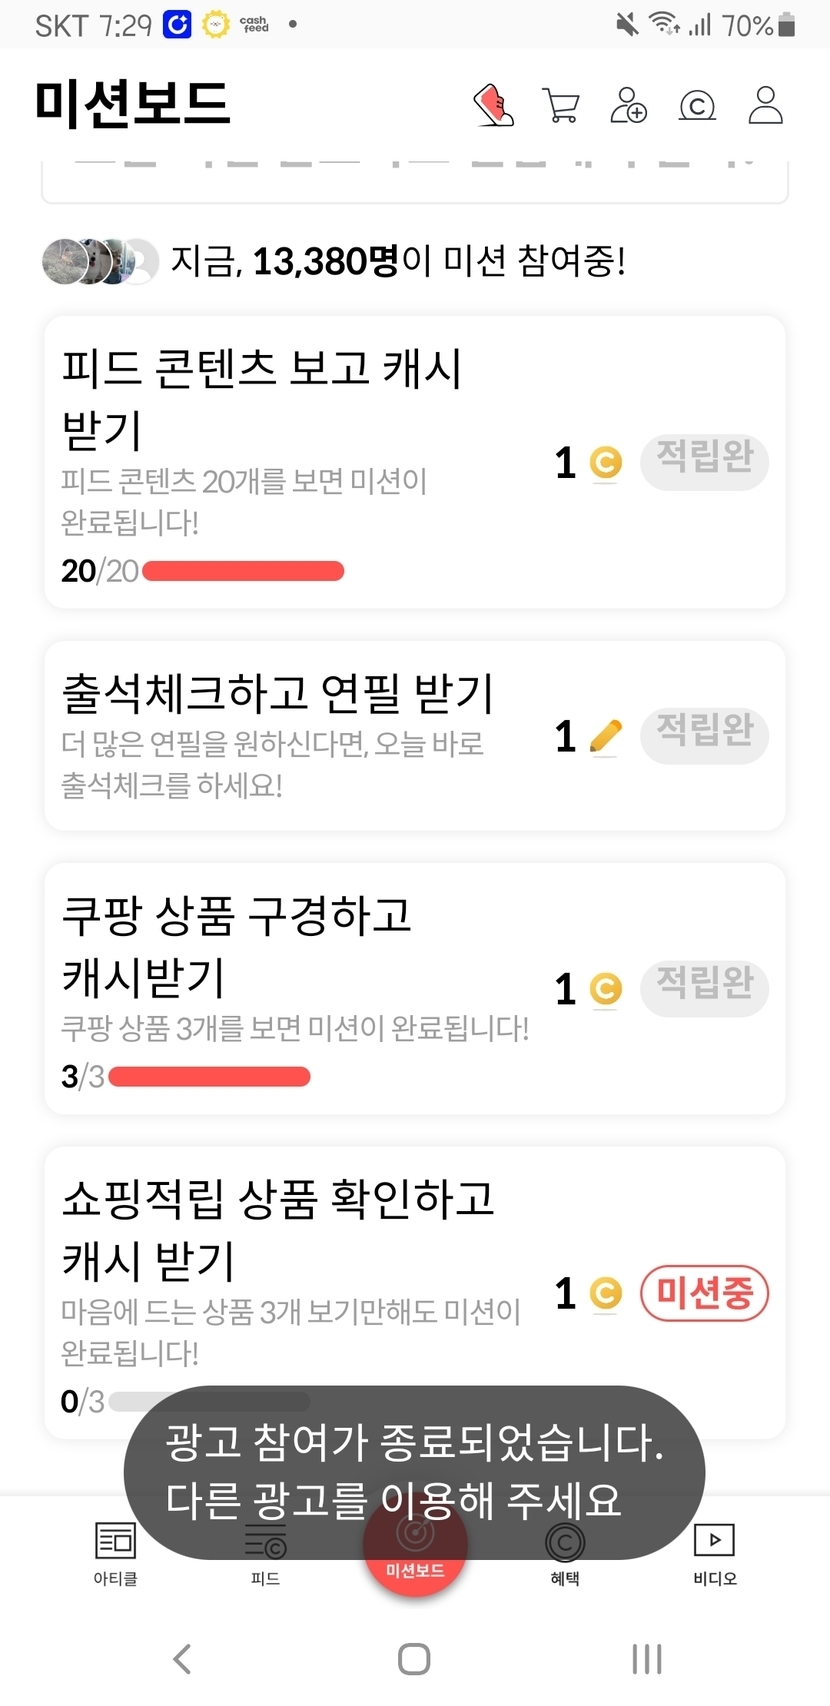The height and width of the screenshot is (1706, 830).
Task: Tap participant avatars next to 13,380명
Action: click(x=100, y=262)
